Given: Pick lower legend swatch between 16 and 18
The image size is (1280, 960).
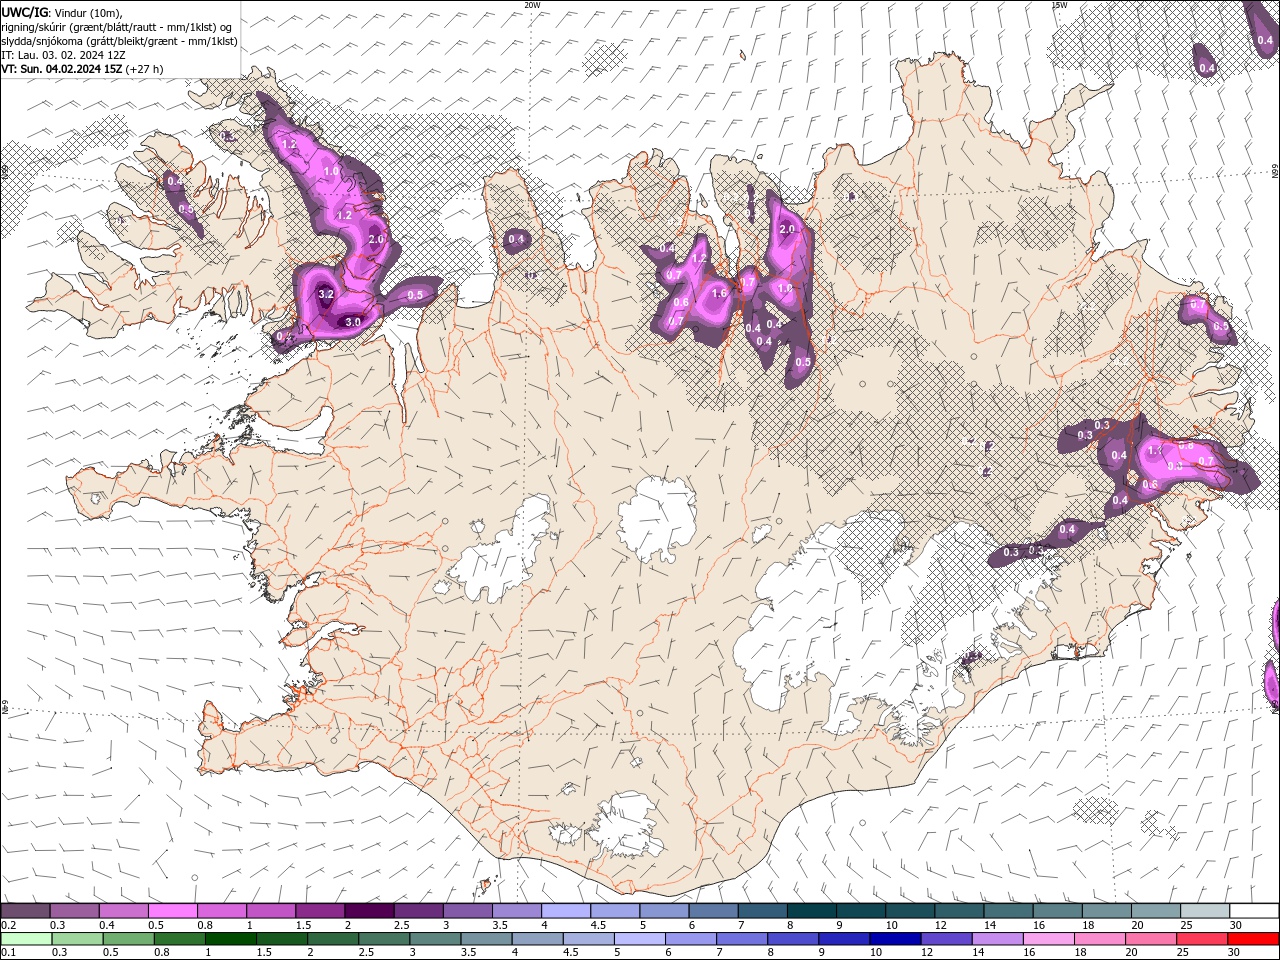Looking at the screenshot, I should pyautogui.click(x=1050, y=938).
